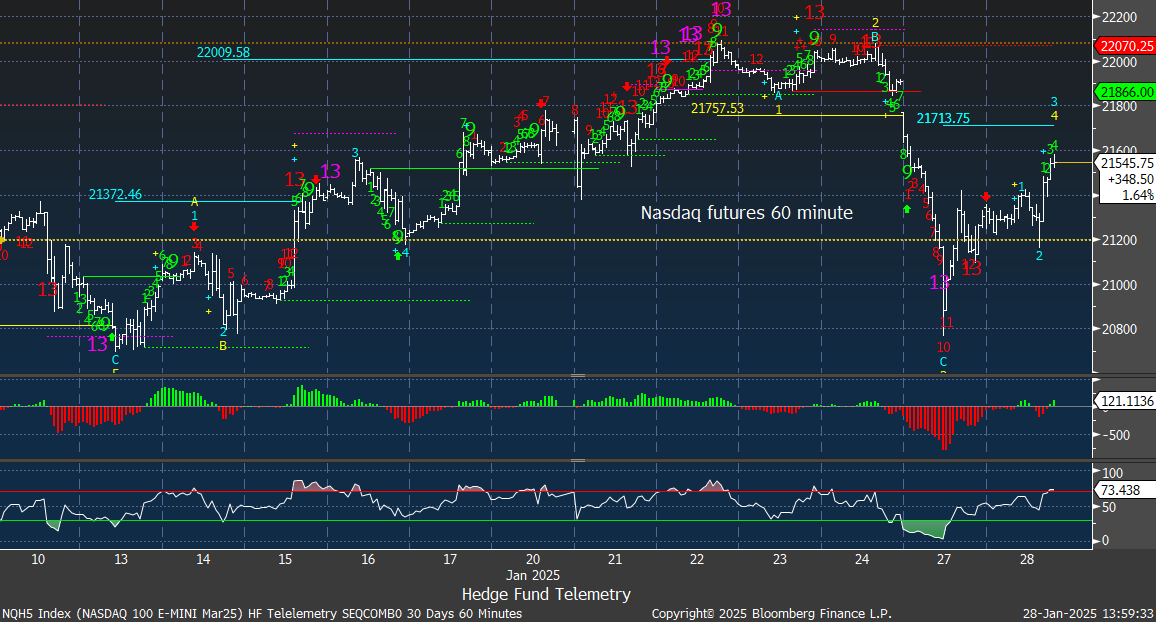
Task: Click the magenta 13 at January 27 low
Action: pyautogui.click(x=939, y=283)
